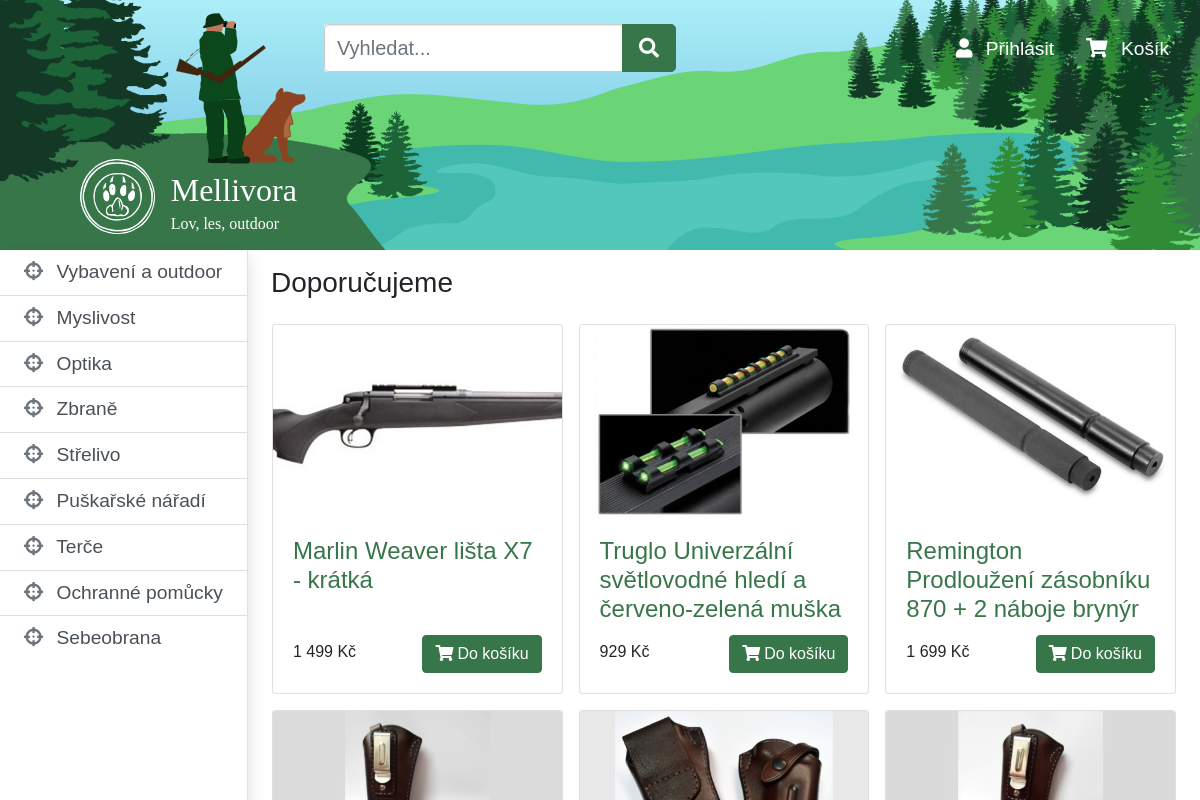Open the Vybavení a outdoor category
Viewport: 1200px width, 800px height.
click(124, 272)
